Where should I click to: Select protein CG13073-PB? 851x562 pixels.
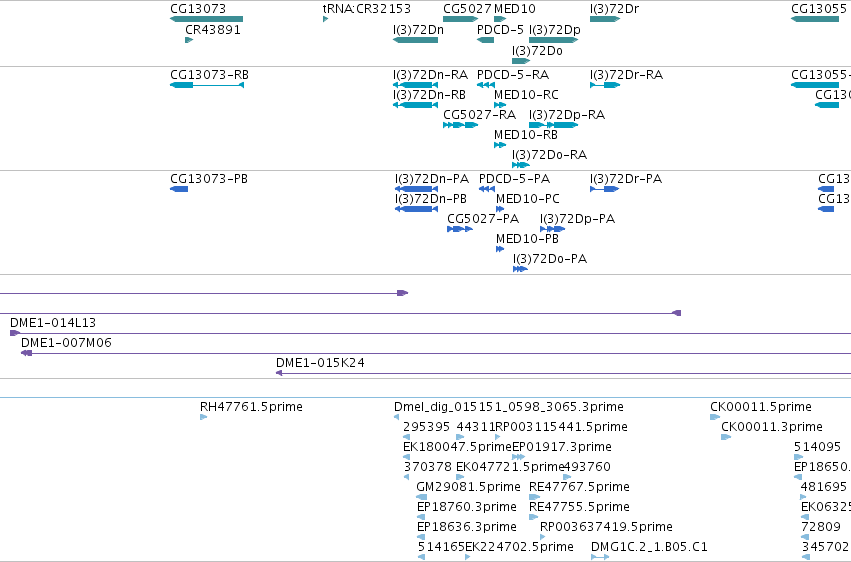(x=179, y=189)
